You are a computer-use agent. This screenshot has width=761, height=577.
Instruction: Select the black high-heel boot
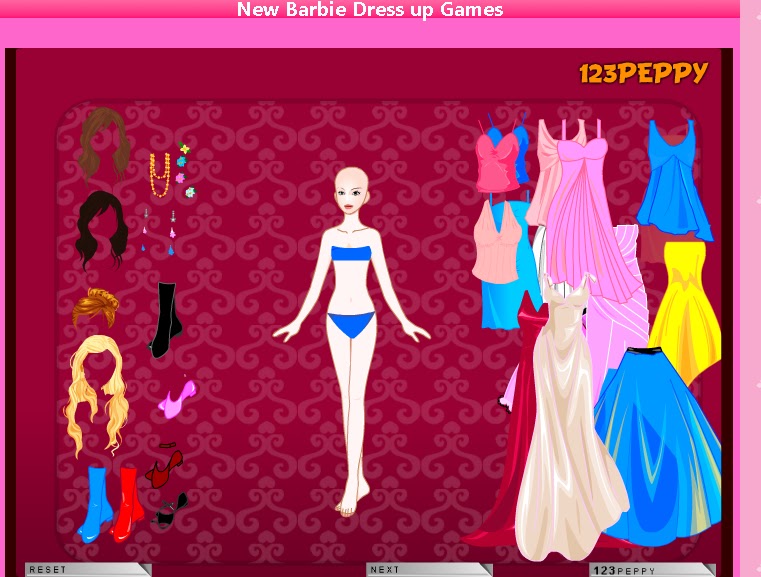tap(165, 320)
